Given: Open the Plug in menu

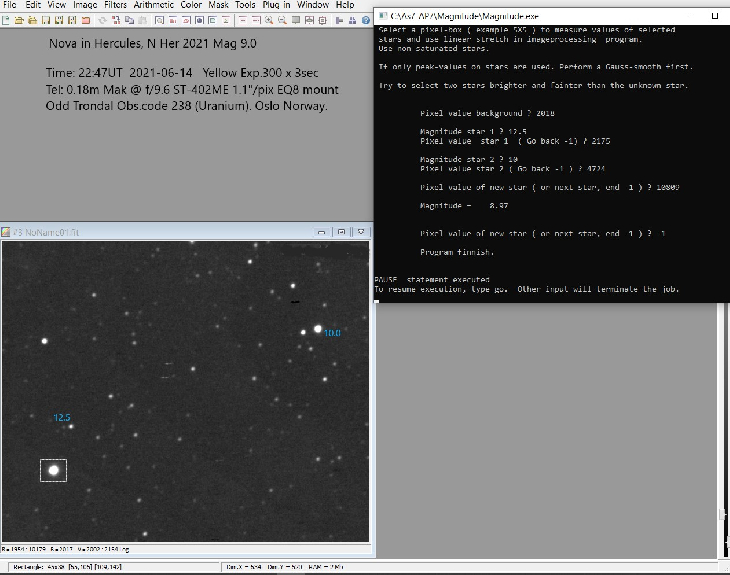Looking at the screenshot, I should pyautogui.click(x=276, y=5).
